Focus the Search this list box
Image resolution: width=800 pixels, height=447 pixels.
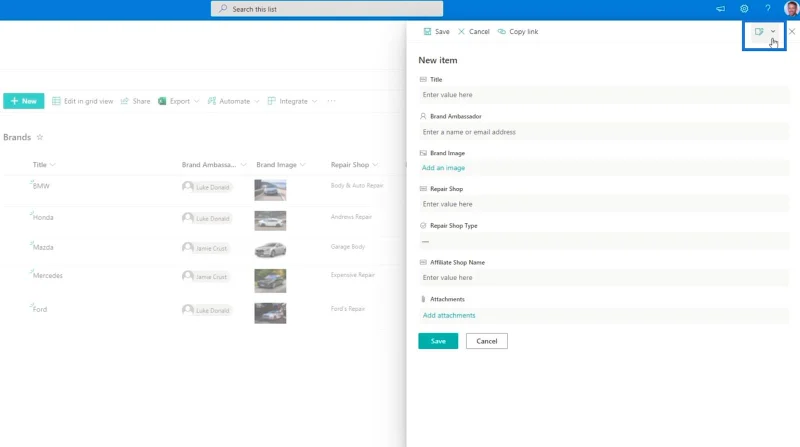click(x=327, y=9)
